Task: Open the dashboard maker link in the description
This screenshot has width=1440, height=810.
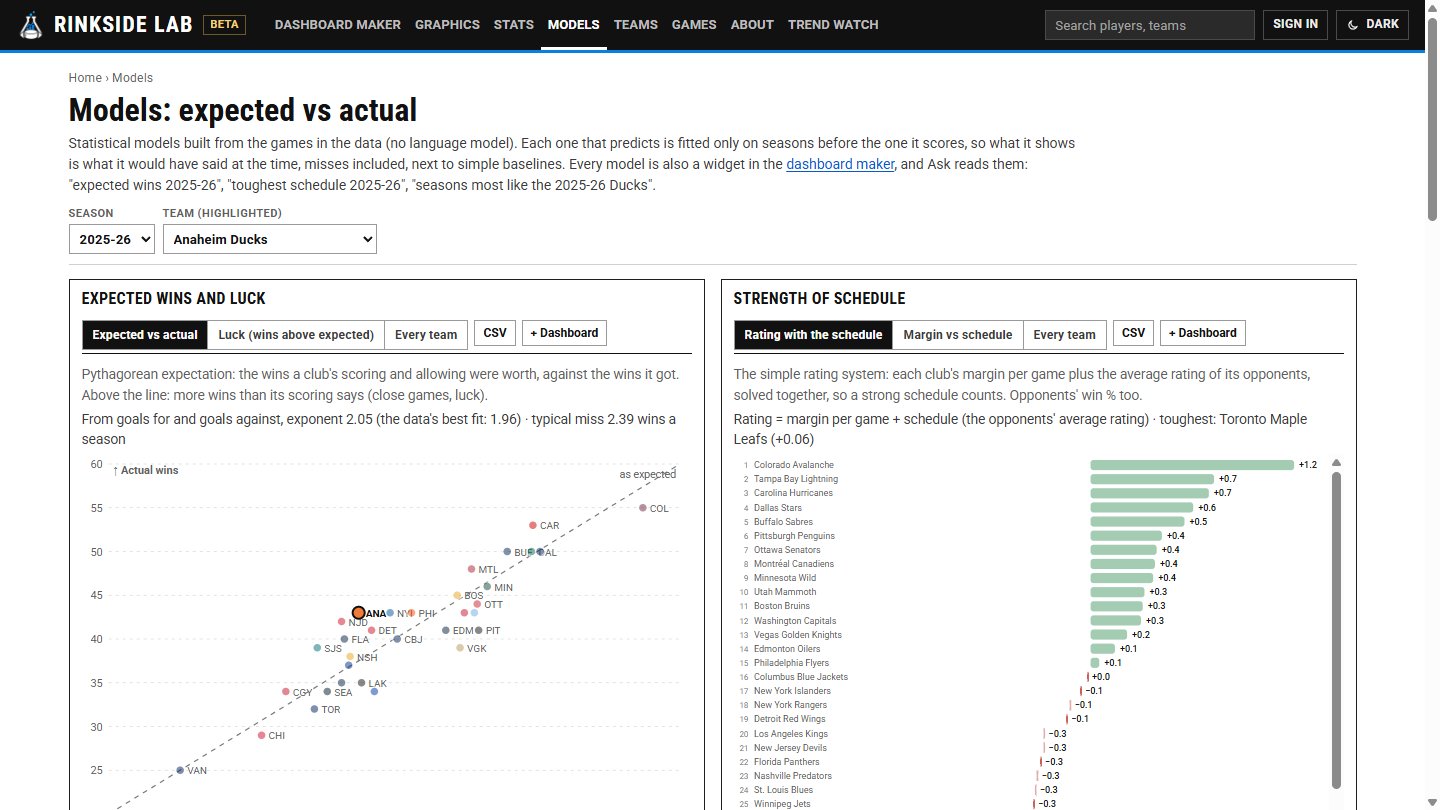Action: pyautogui.click(x=840, y=164)
